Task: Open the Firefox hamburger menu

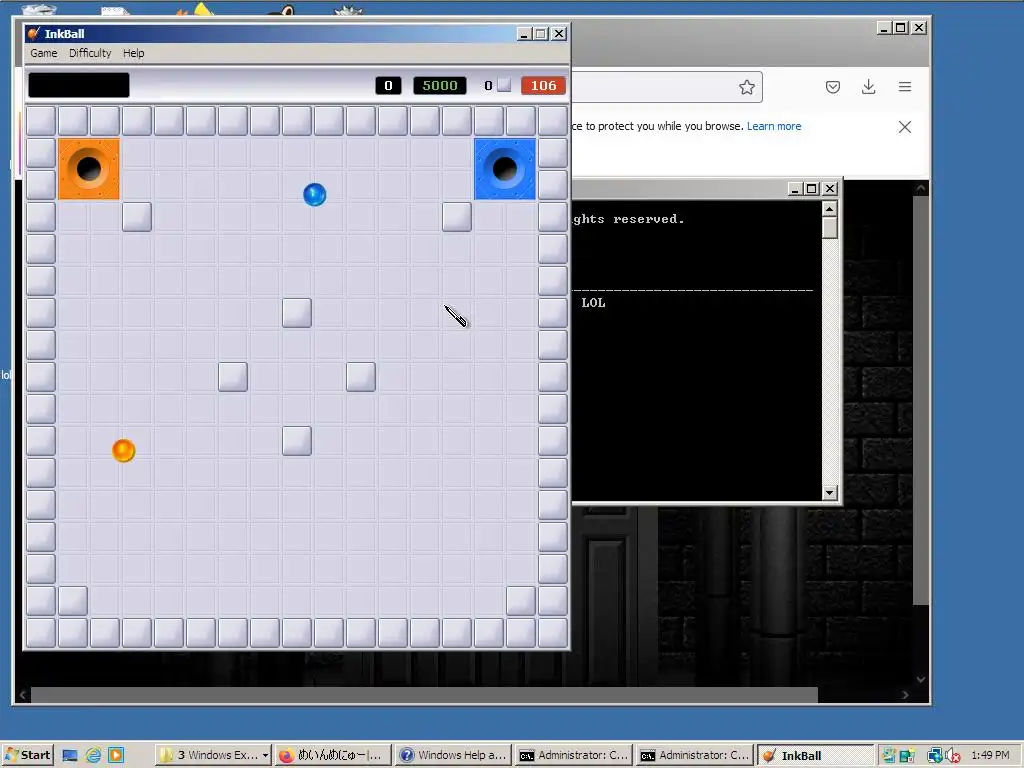Action: coord(904,87)
